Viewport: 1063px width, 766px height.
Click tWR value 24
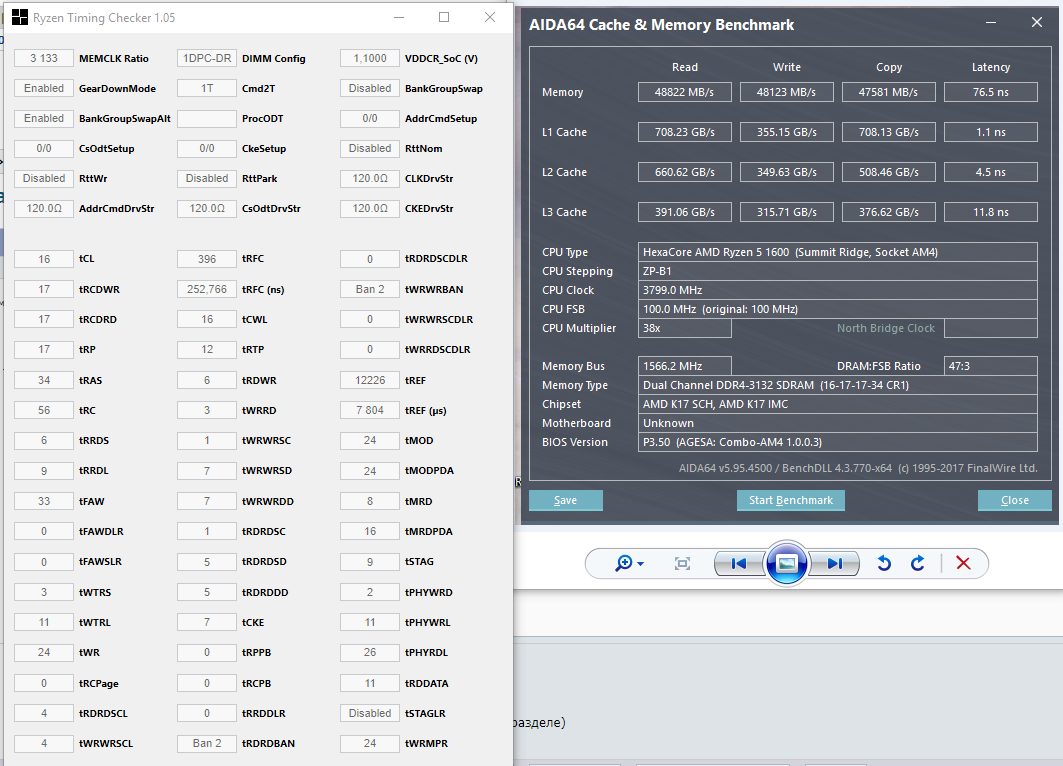pos(44,652)
